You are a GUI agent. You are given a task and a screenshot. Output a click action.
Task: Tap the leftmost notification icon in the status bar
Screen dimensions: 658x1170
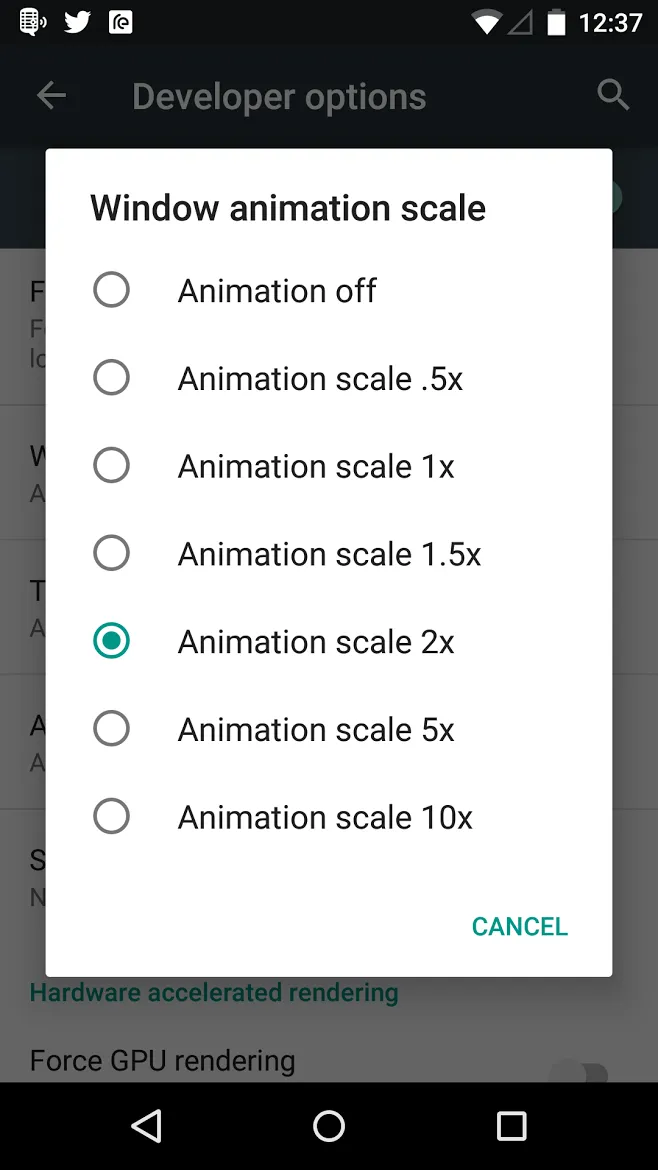pyautogui.click(x=30, y=21)
